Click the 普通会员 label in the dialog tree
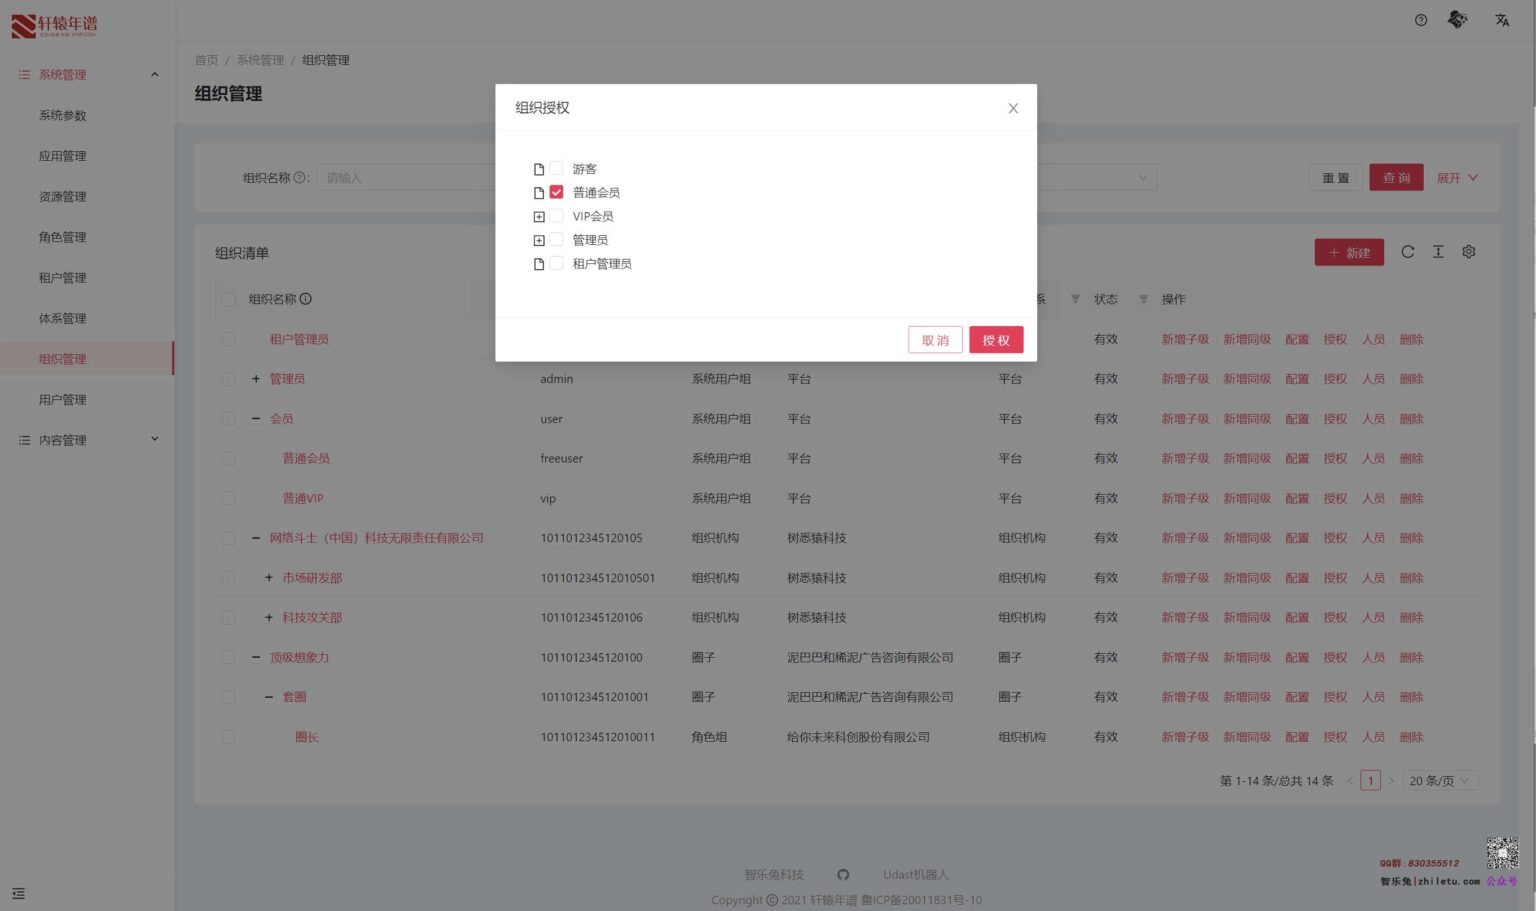 pos(596,193)
